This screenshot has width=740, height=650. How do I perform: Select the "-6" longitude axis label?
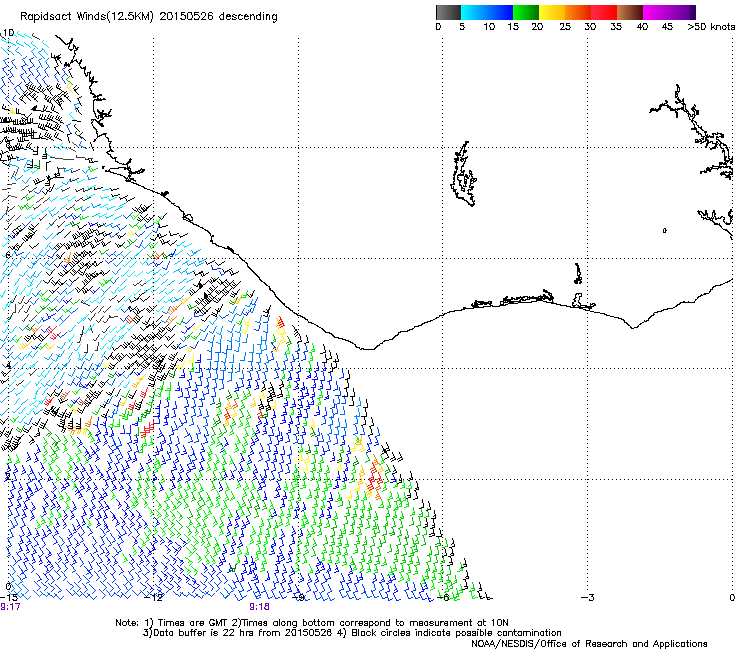[x=443, y=597]
